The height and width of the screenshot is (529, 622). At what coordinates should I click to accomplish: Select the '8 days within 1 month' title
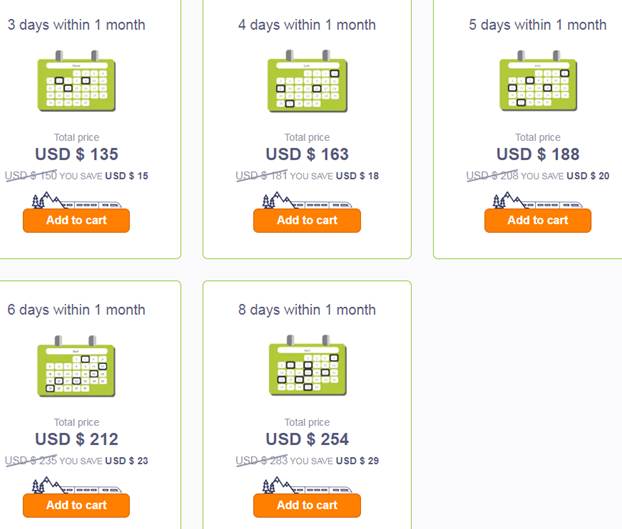click(x=307, y=310)
